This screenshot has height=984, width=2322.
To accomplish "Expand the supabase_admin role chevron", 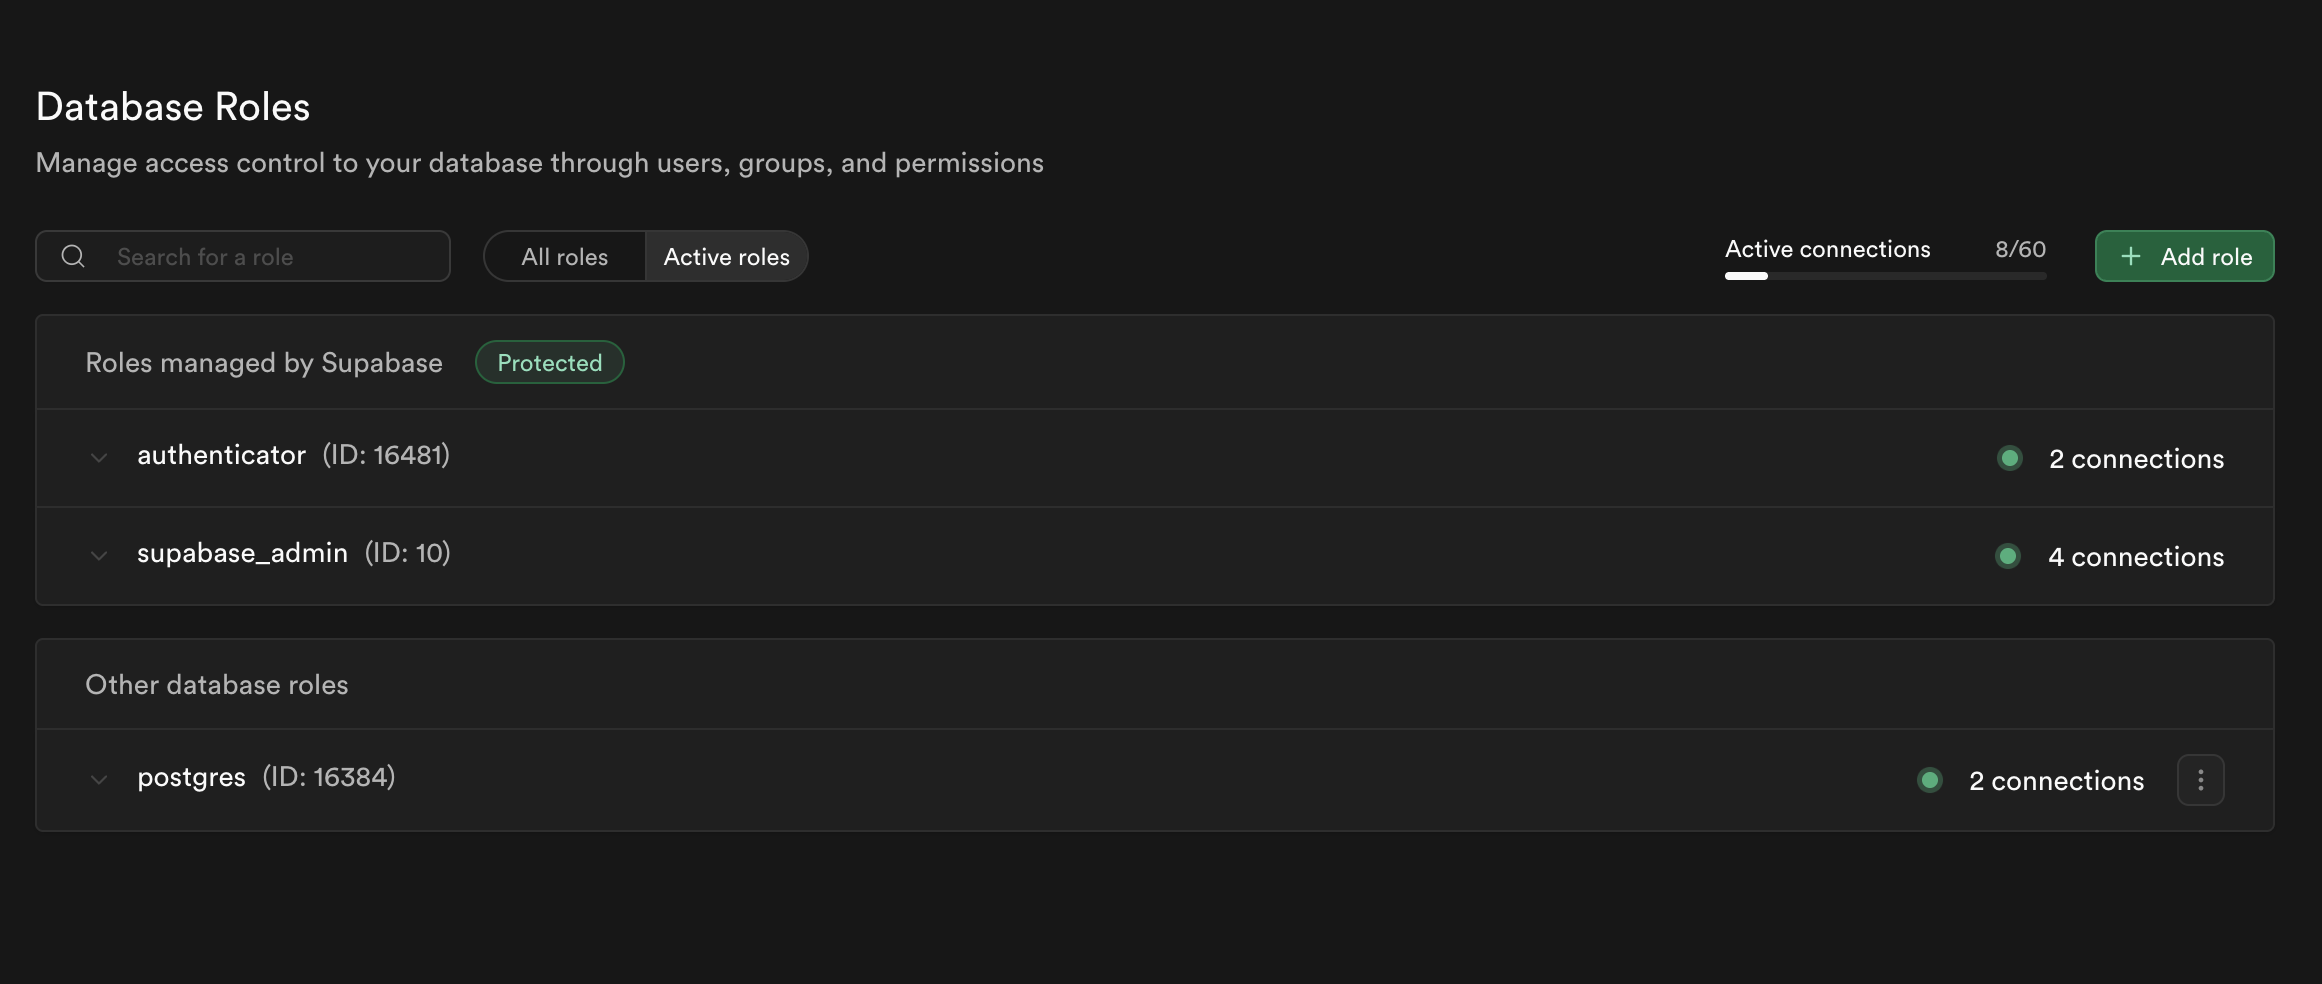I will coord(99,556).
